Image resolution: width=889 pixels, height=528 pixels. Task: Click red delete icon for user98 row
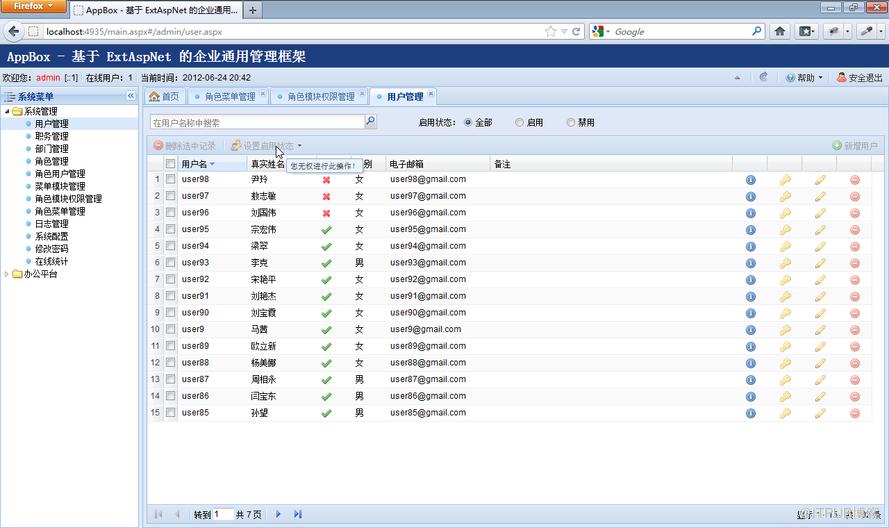(x=855, y=180)
